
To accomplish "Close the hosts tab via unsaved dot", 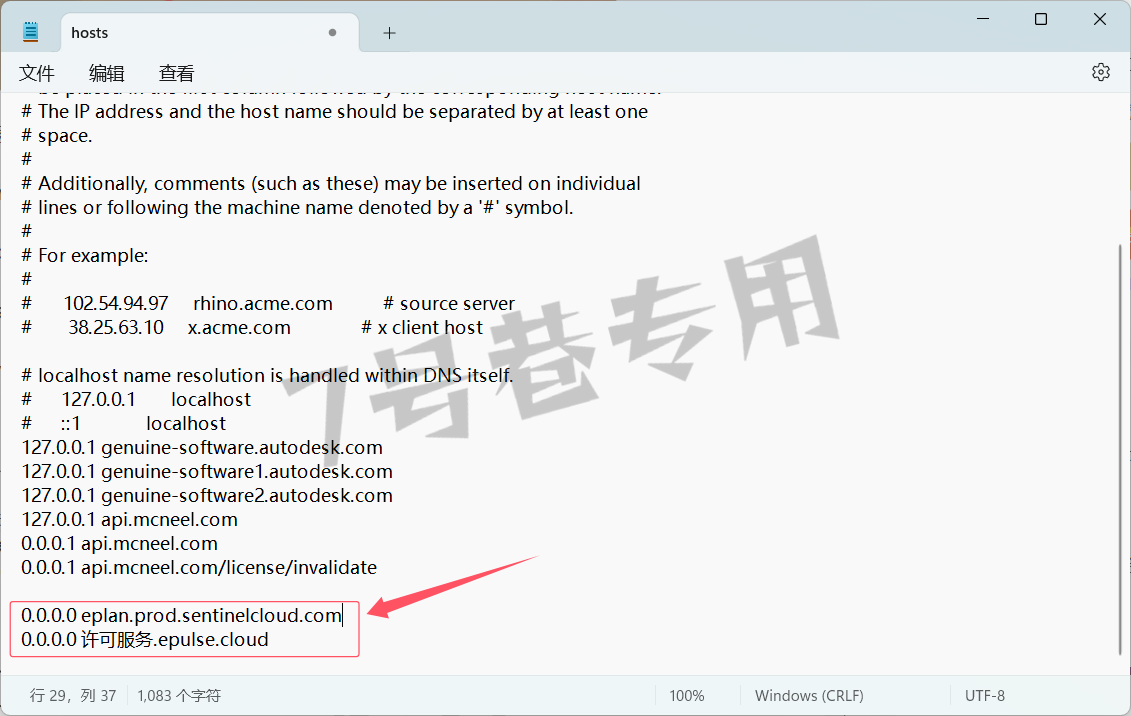I will pos(333,32).
